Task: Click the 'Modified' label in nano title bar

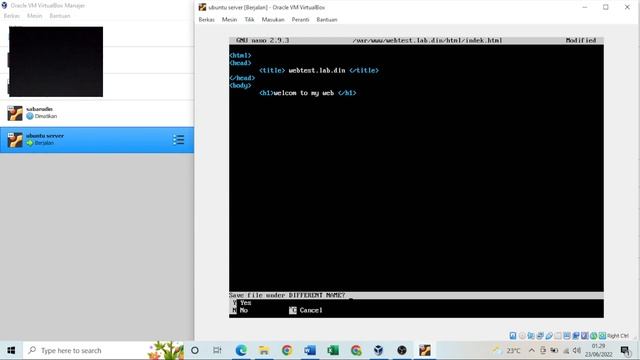Action: [581, 40]
